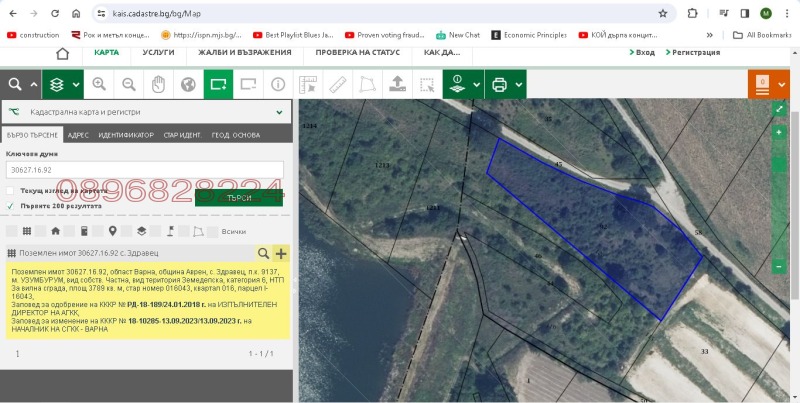Click the 'Ключови думи' keyword input field
Viewport: 800px width, 403px height.
tap(145, 170)
